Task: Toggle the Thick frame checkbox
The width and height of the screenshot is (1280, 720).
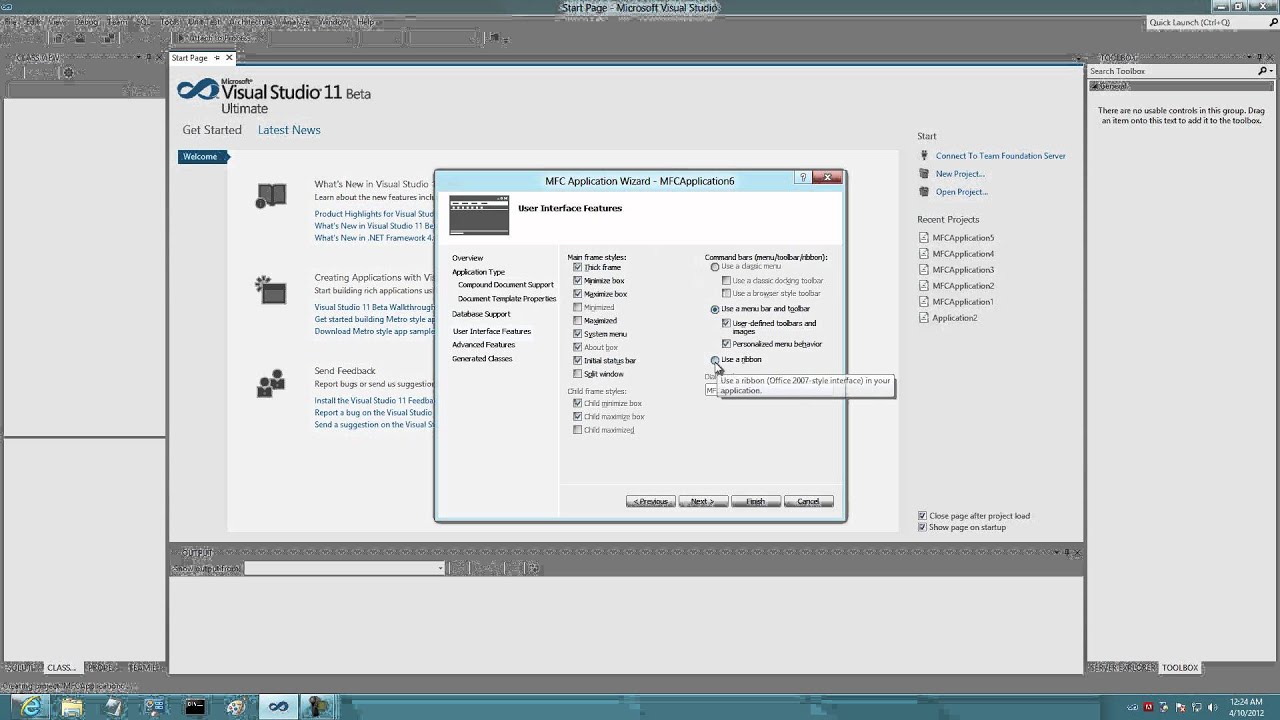Action: click(577, 267)
